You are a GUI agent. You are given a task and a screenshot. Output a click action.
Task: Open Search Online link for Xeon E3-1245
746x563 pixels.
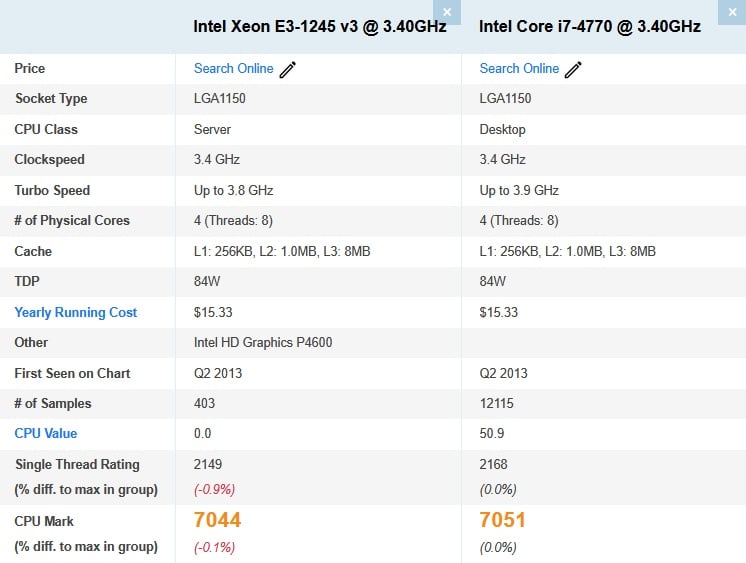(x=234, y=69)
